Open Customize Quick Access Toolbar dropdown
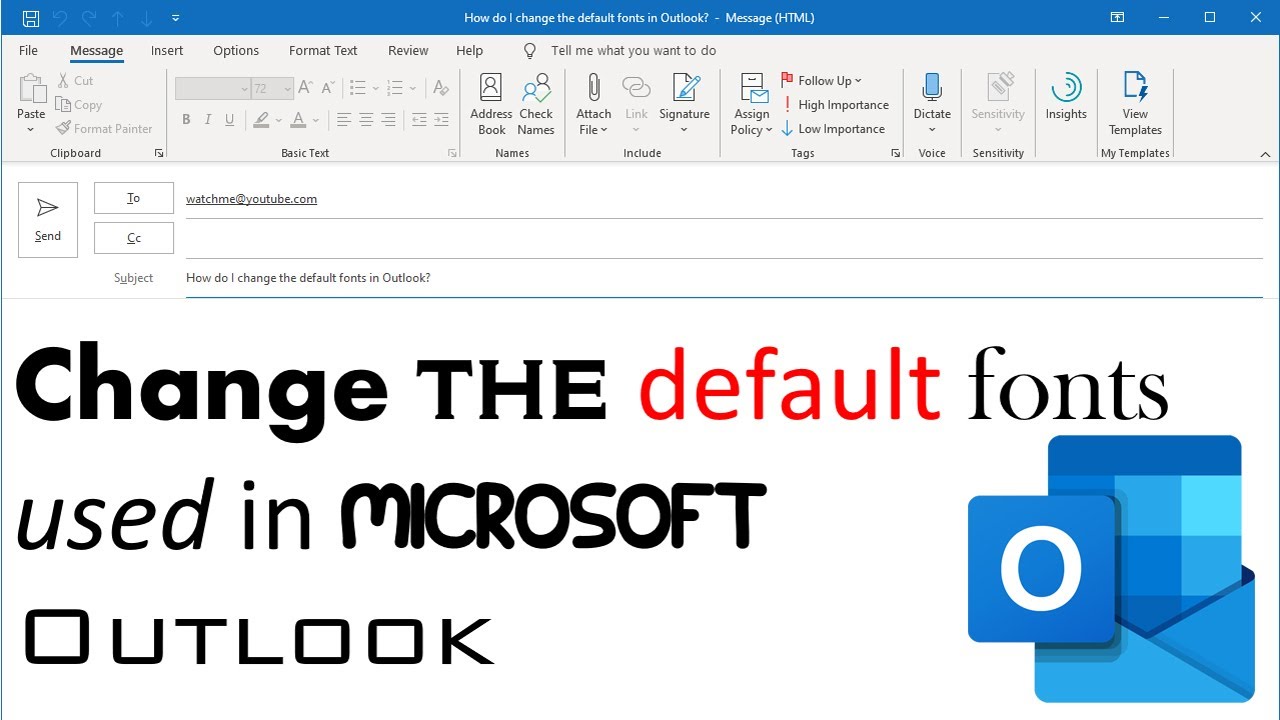 pos(176,18)
